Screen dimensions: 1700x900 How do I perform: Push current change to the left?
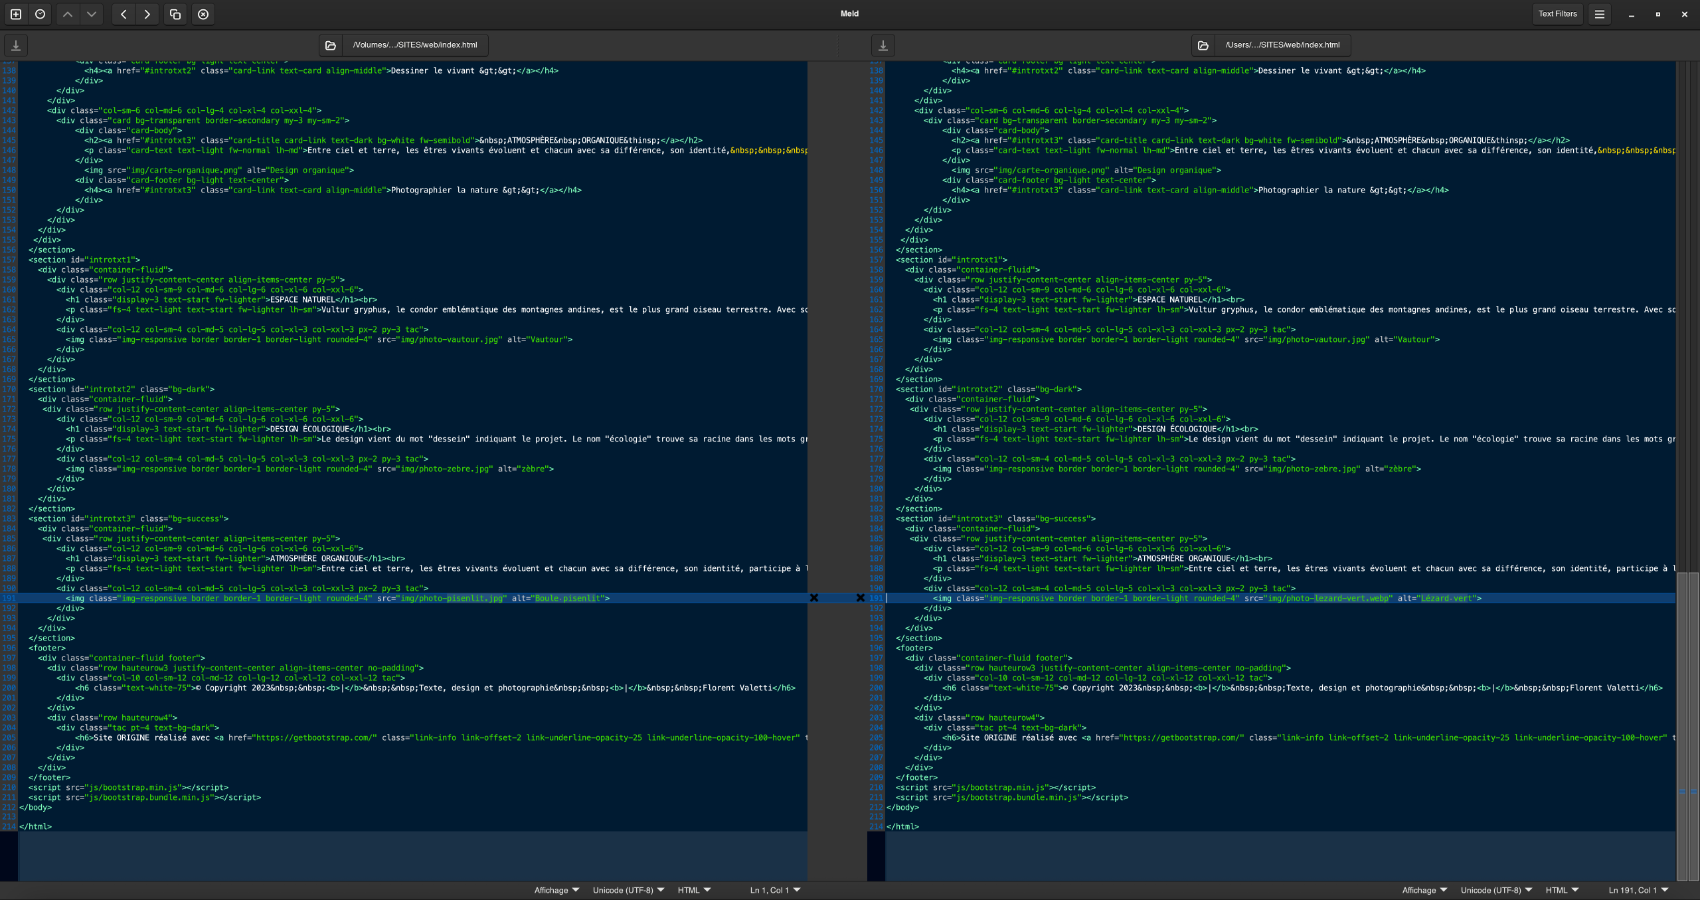[123, 14]
